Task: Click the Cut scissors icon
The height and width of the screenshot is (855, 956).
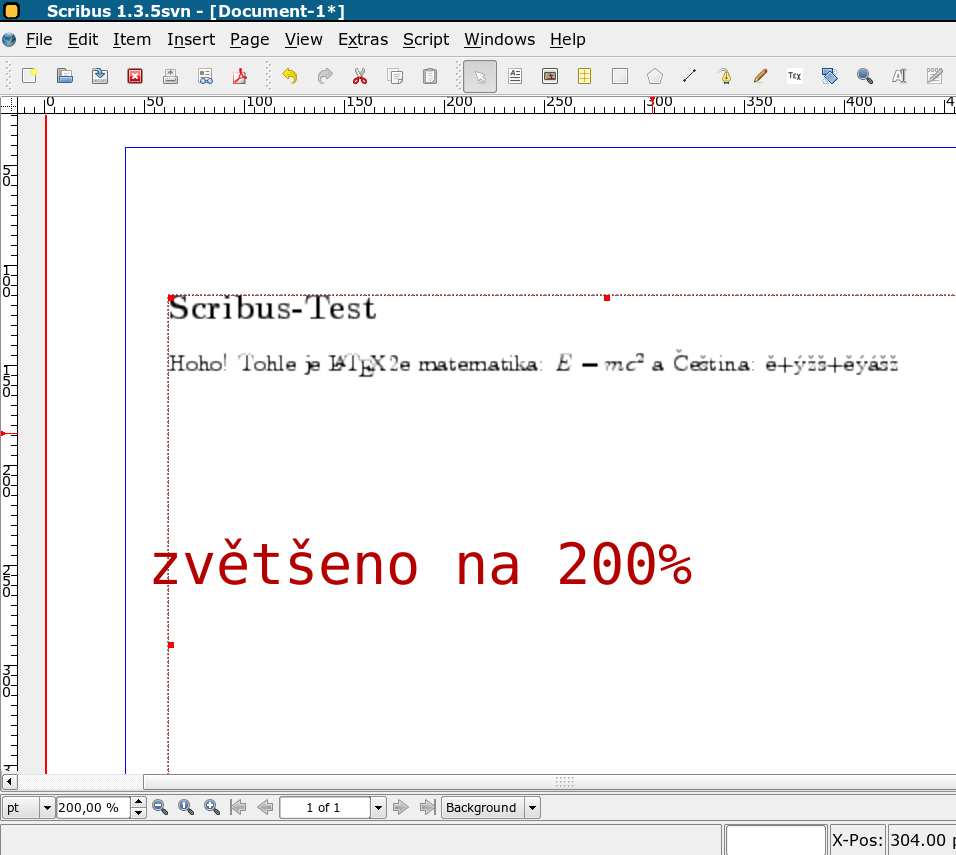Action: (x=360, y=76)
